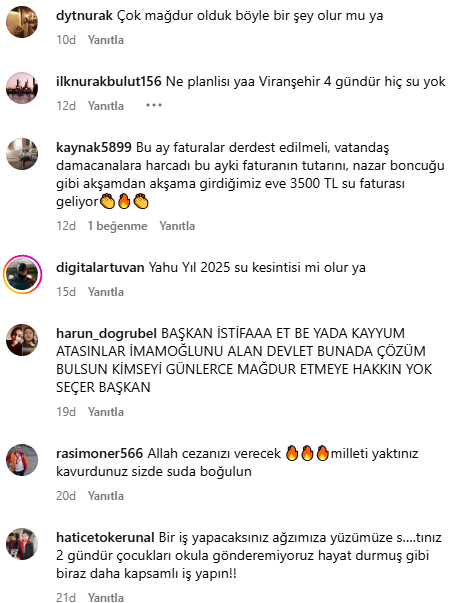Visit harun_dogrubel's username link
The height and width of the screenshot is (603, 459).
point(106,333)
